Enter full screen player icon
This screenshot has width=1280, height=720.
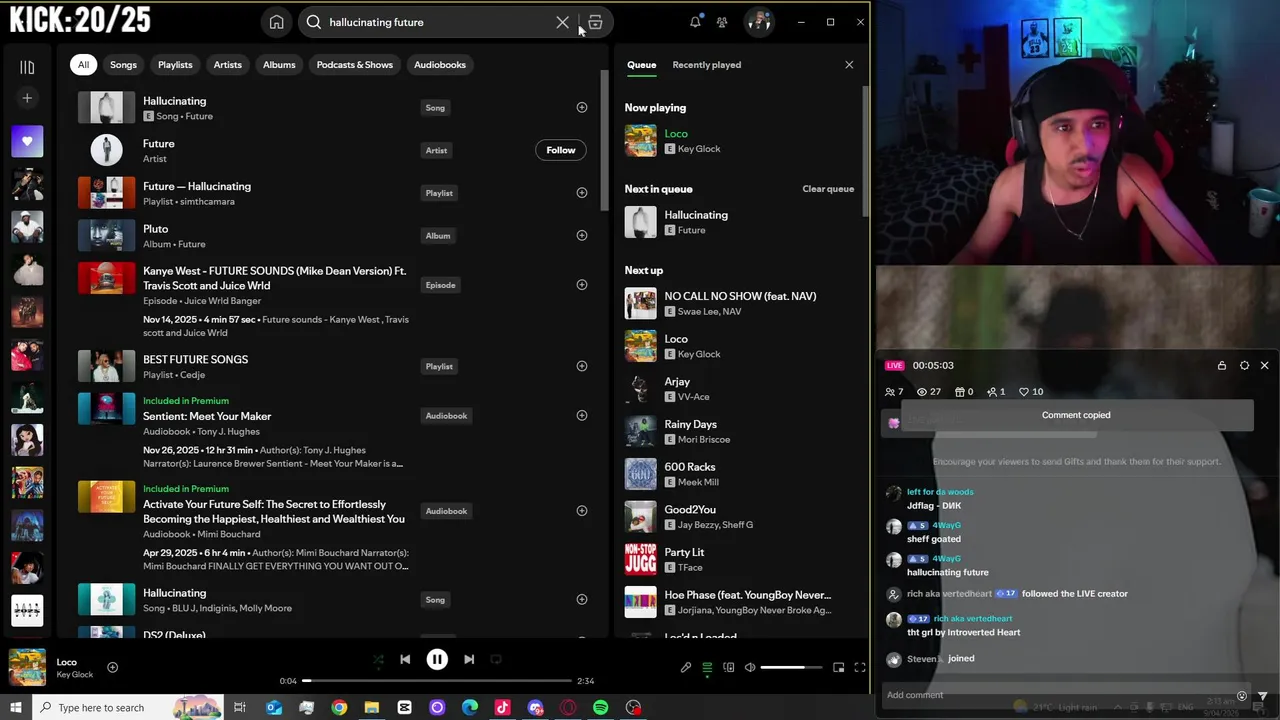tap(860, 667)
